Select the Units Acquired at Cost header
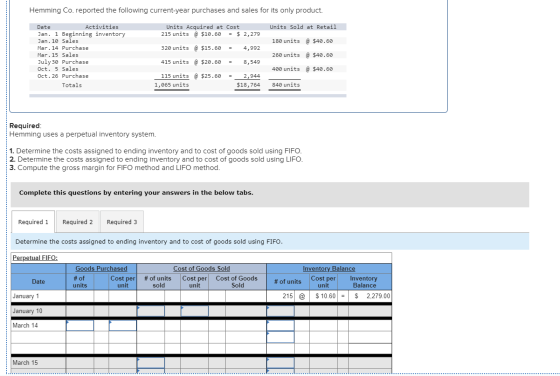The image size is (560, 376). click(203, 27)
